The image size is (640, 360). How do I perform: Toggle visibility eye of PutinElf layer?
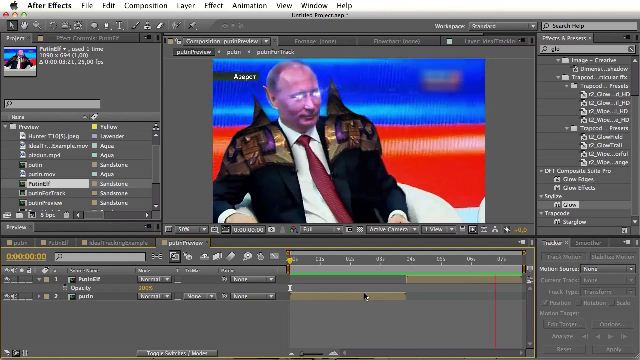(x=7, y=280)
